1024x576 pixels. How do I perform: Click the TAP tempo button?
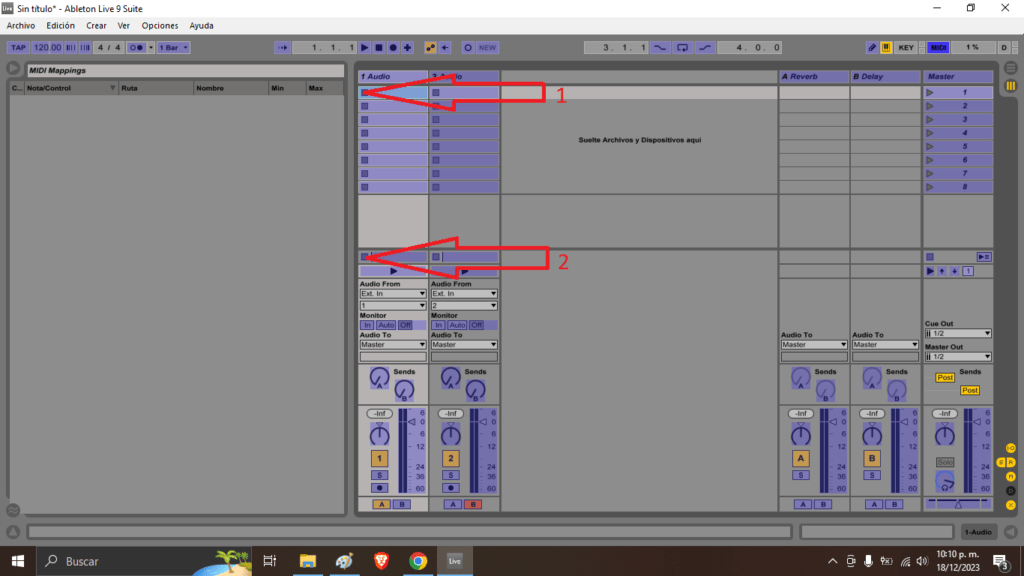click(x=18, y=47)
